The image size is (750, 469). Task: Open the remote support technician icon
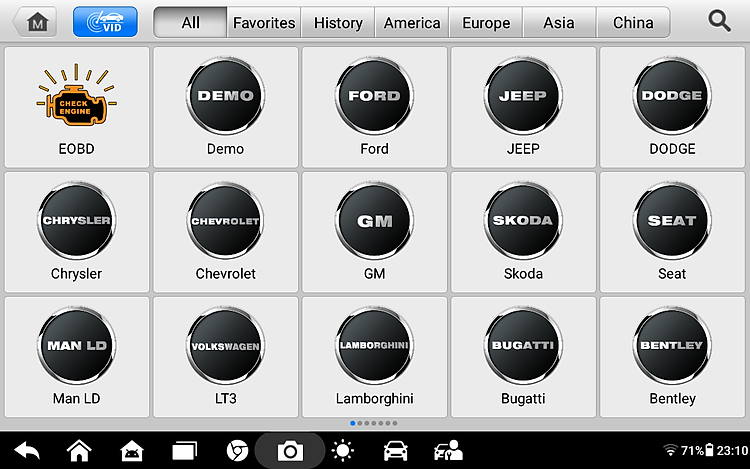[x=448, y=450]
